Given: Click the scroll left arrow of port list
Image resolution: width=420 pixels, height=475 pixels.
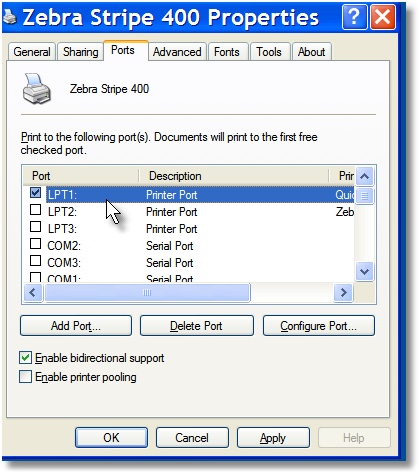Looking at the screenshot, I should pyautogui.click(x=33, y=293).
